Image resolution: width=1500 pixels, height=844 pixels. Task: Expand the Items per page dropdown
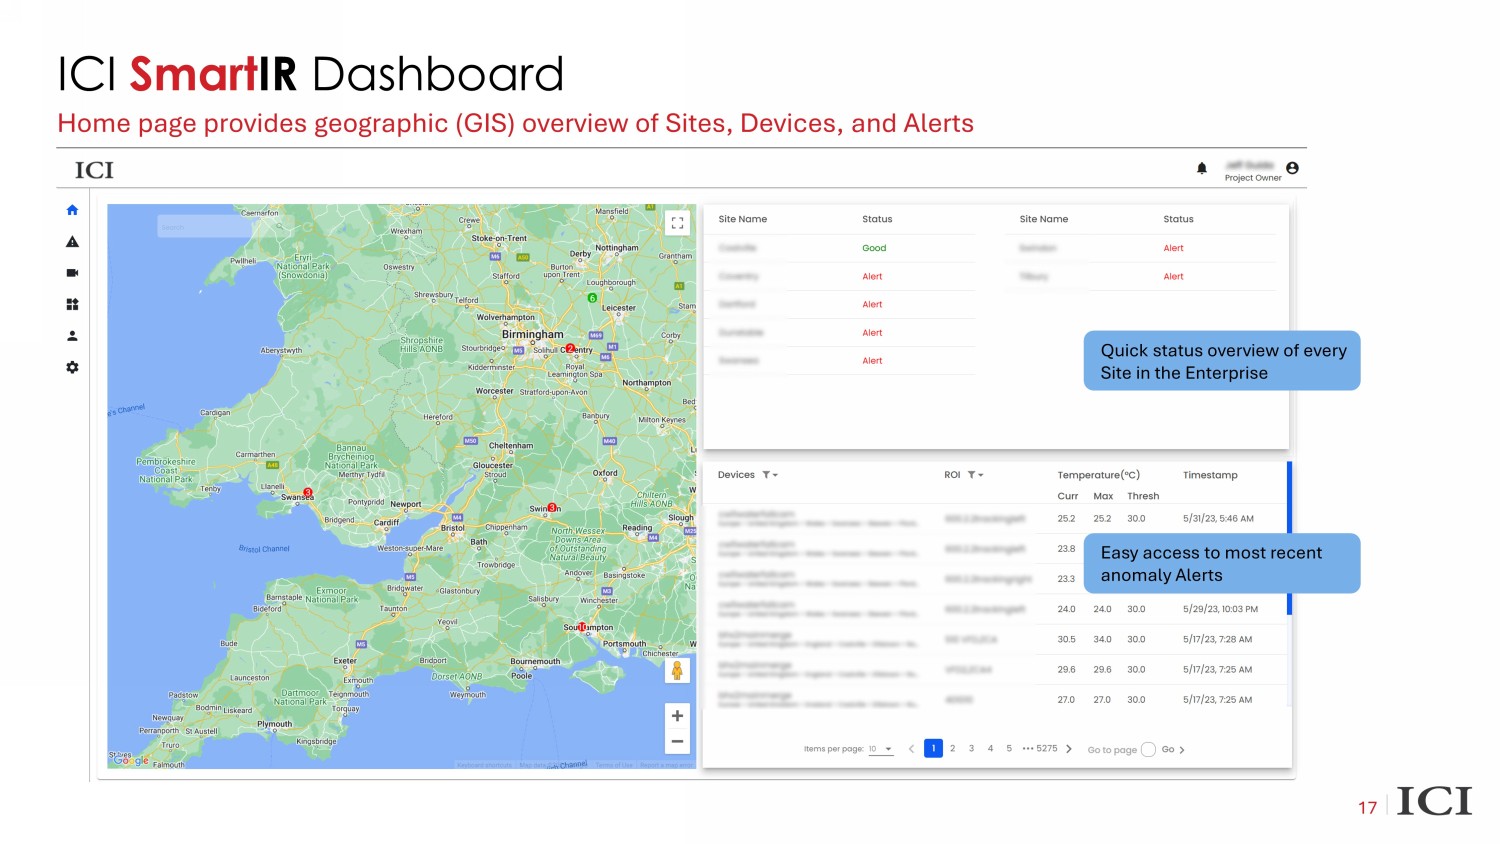[881, 749]
